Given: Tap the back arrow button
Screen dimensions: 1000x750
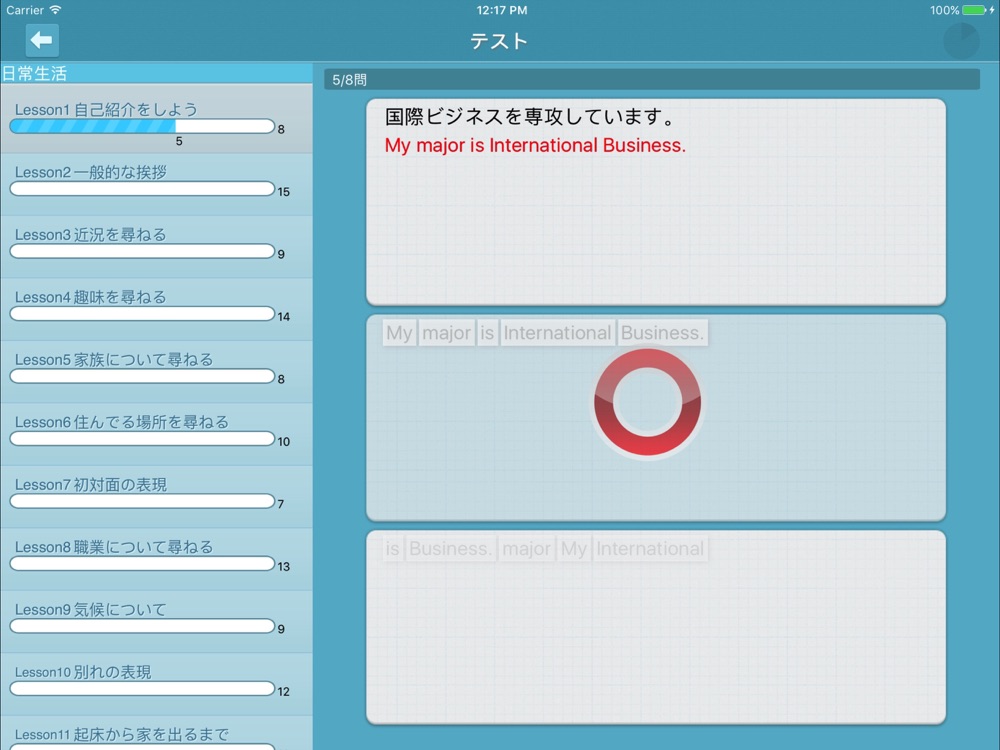Looking at the screenshot, I should tap(42, 40).
